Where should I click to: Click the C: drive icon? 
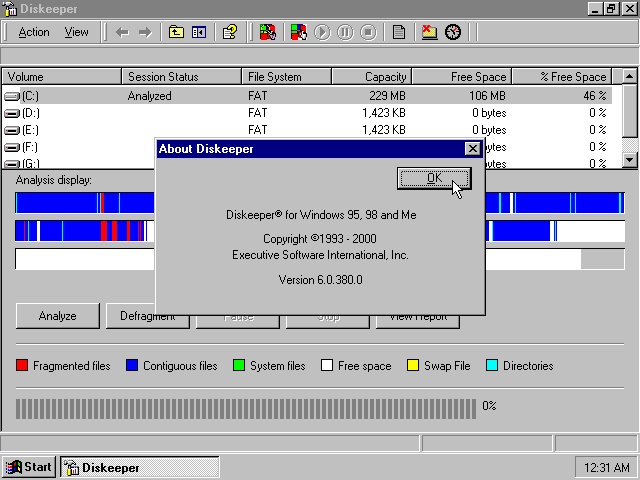click(x=11, y=96)
